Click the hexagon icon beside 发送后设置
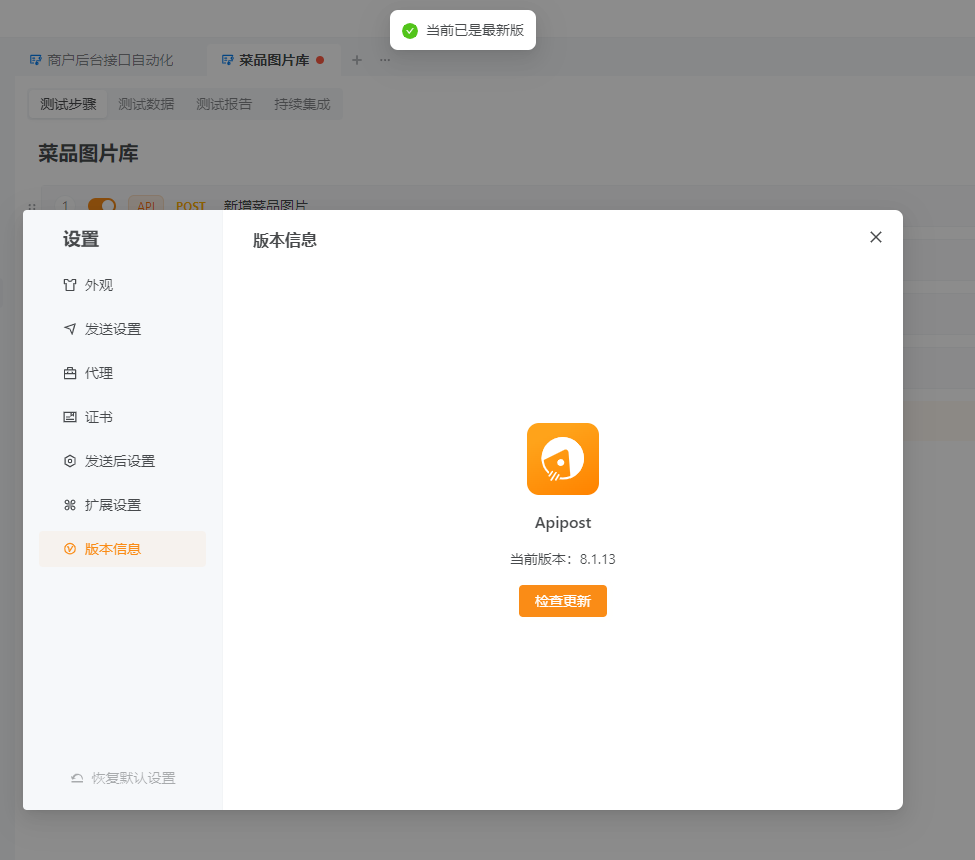Viewport: 975px width, 860px height. (x=70, y=461)
